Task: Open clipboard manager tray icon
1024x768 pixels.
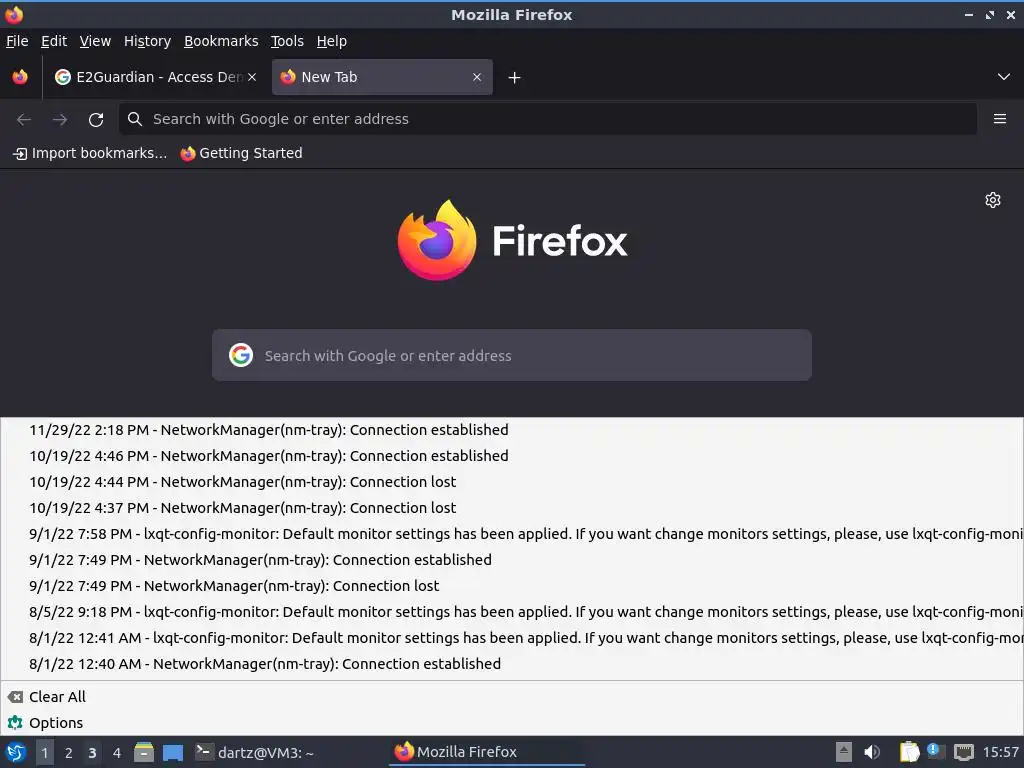Action: pyautogui.click(x=909, y=752)
